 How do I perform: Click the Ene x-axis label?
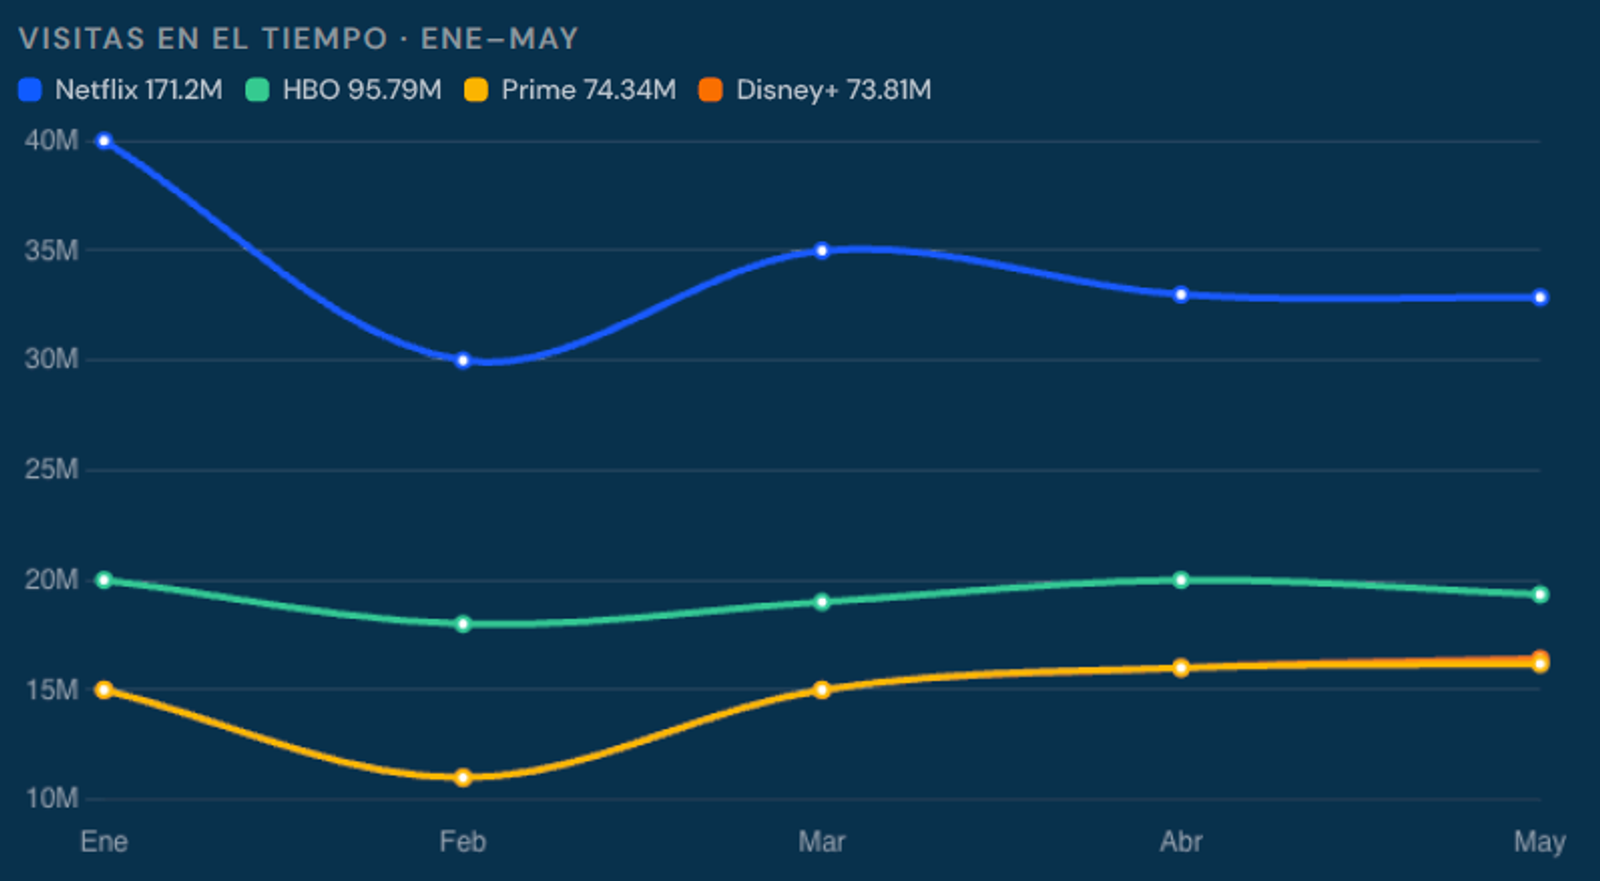pyautogui.click(x=104, y=841)
